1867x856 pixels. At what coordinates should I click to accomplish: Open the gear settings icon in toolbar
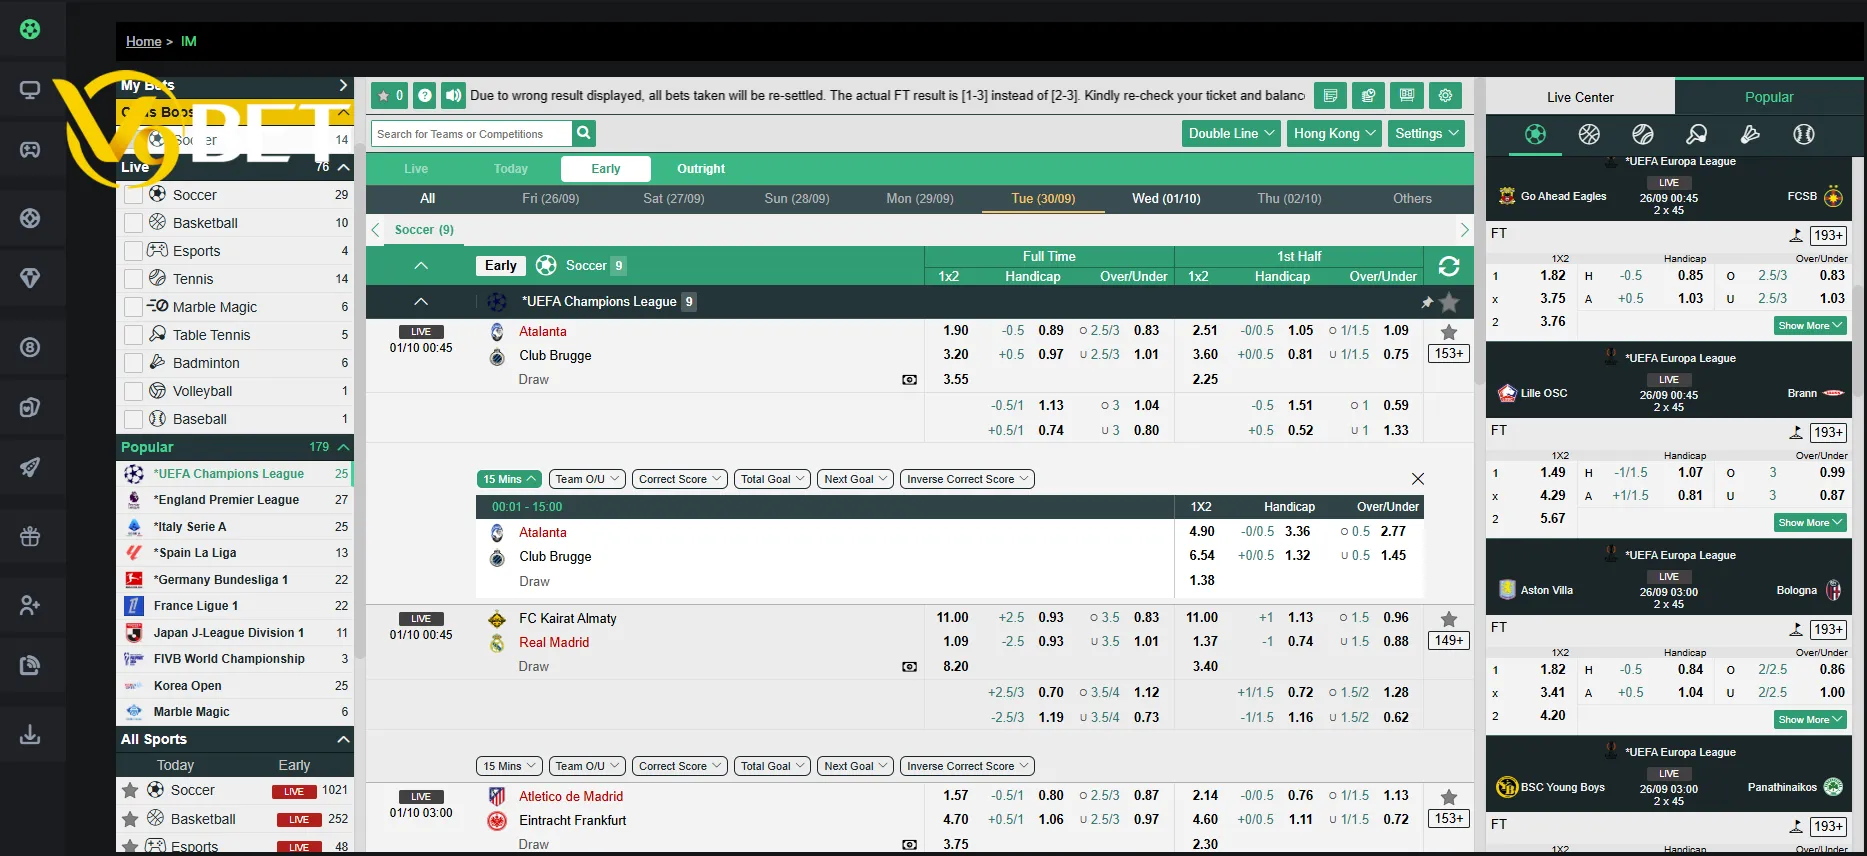tap(1445, 96)
